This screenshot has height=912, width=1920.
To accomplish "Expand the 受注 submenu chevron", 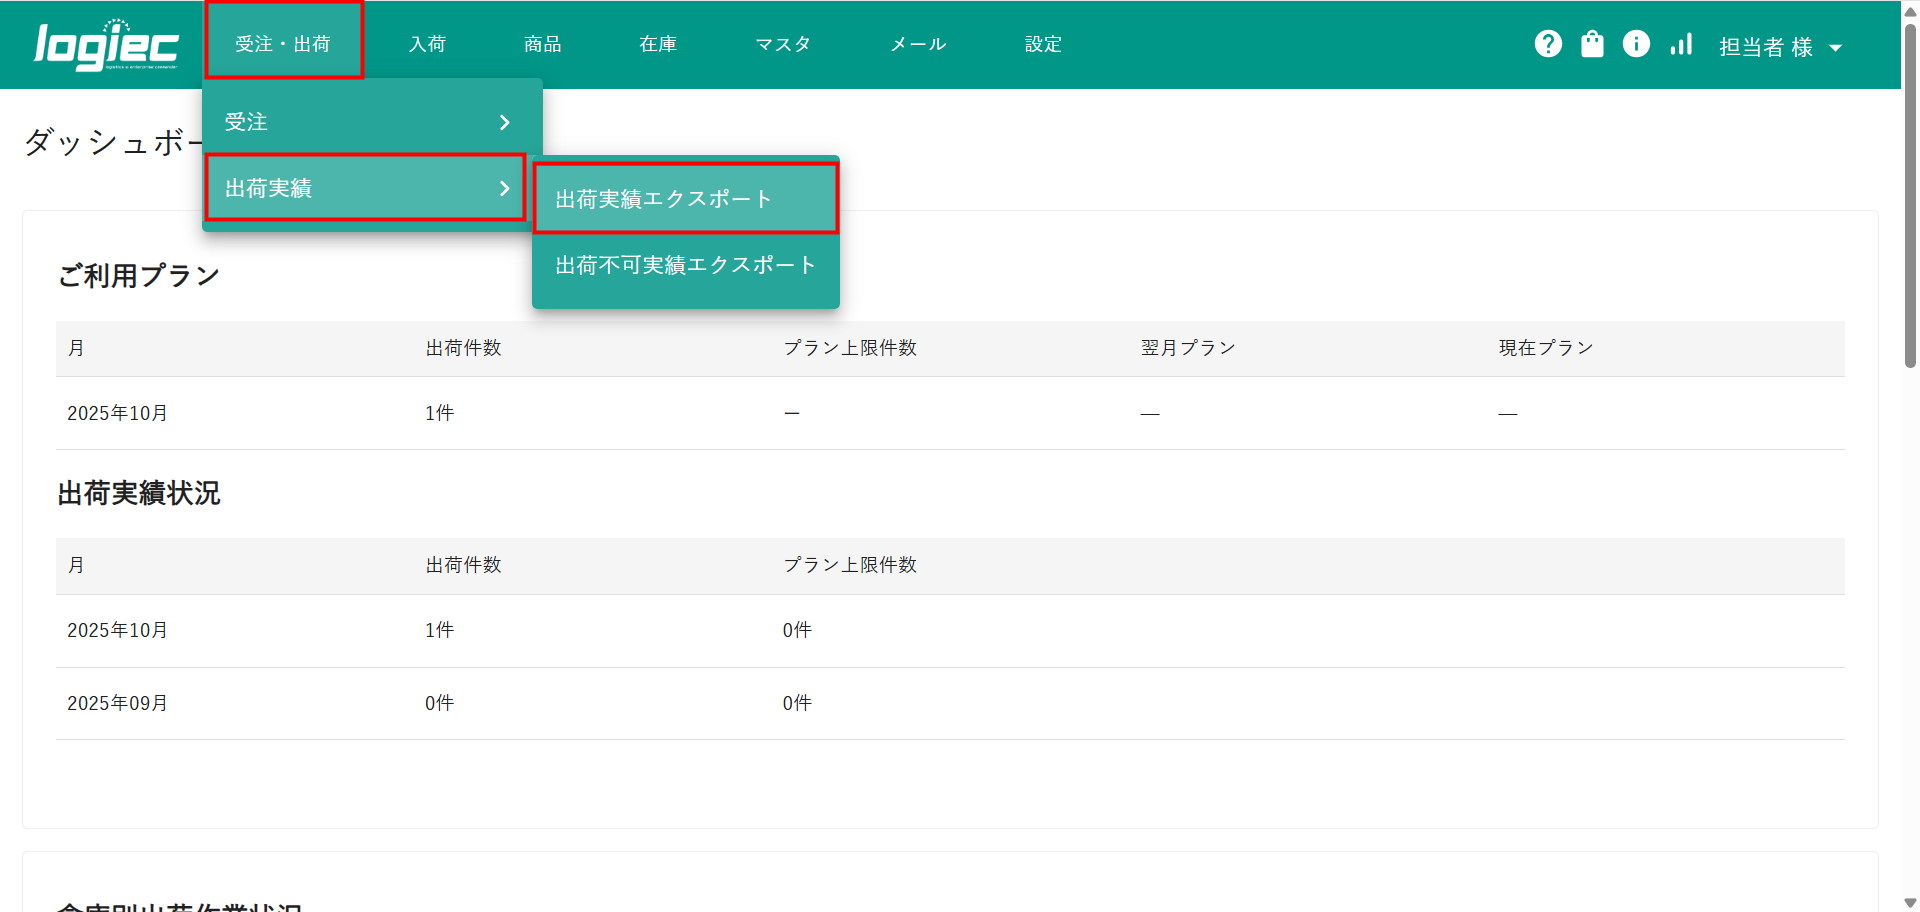I will (505, 122).
